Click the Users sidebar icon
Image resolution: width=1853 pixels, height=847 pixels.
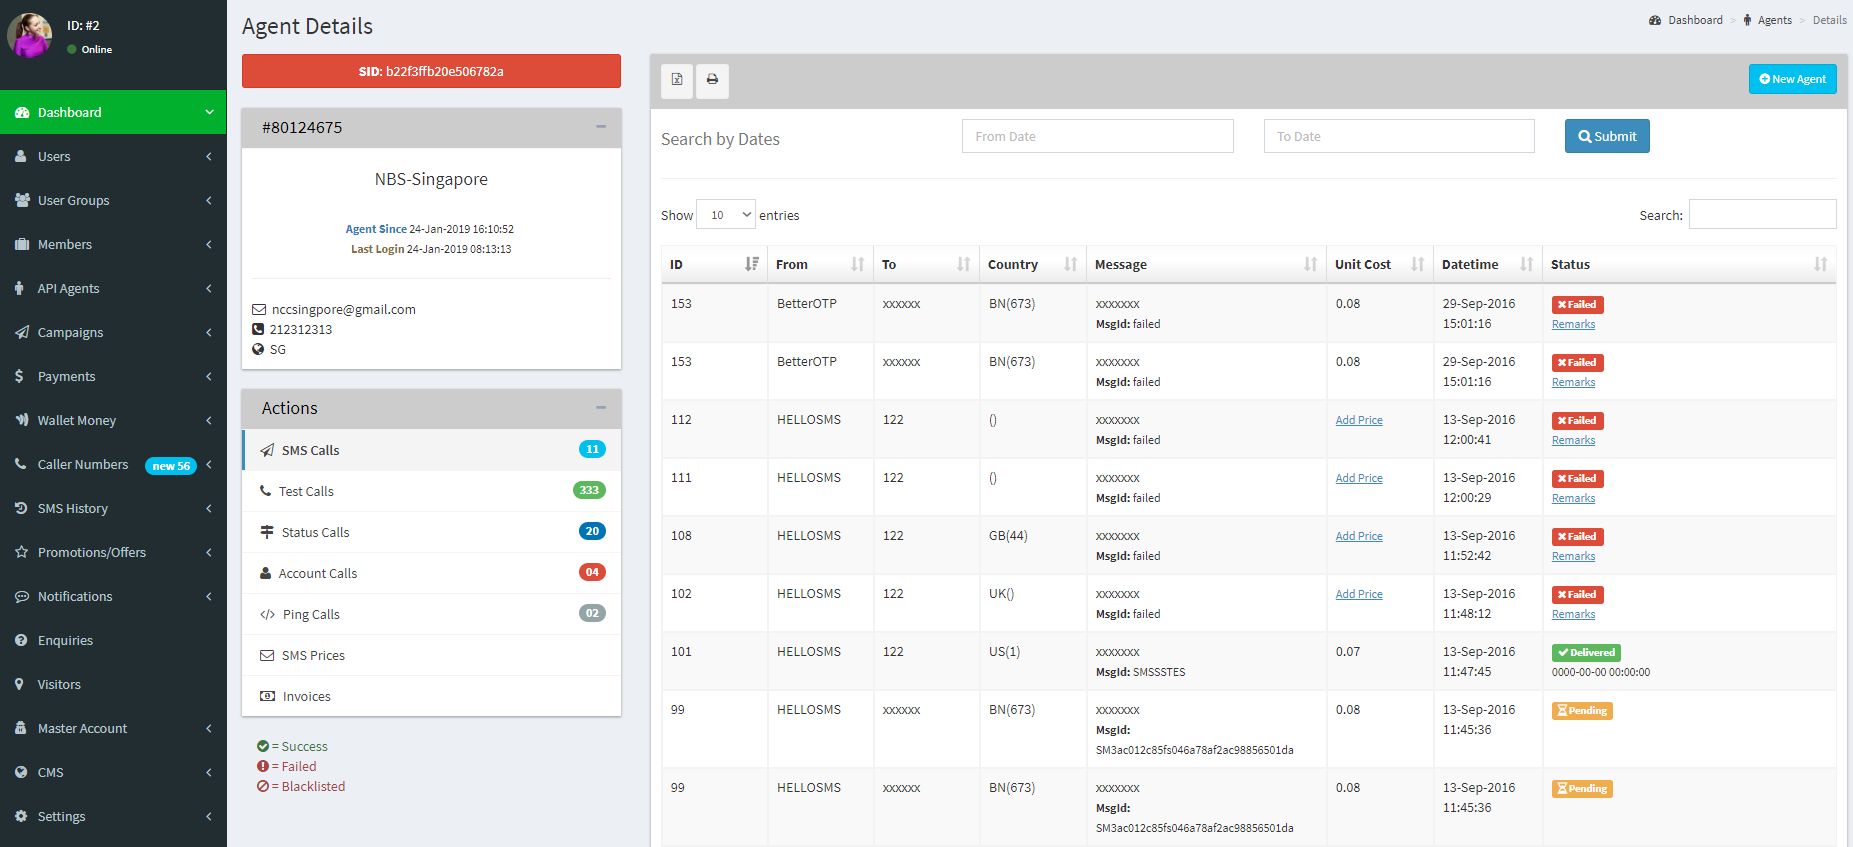[21, 156]
